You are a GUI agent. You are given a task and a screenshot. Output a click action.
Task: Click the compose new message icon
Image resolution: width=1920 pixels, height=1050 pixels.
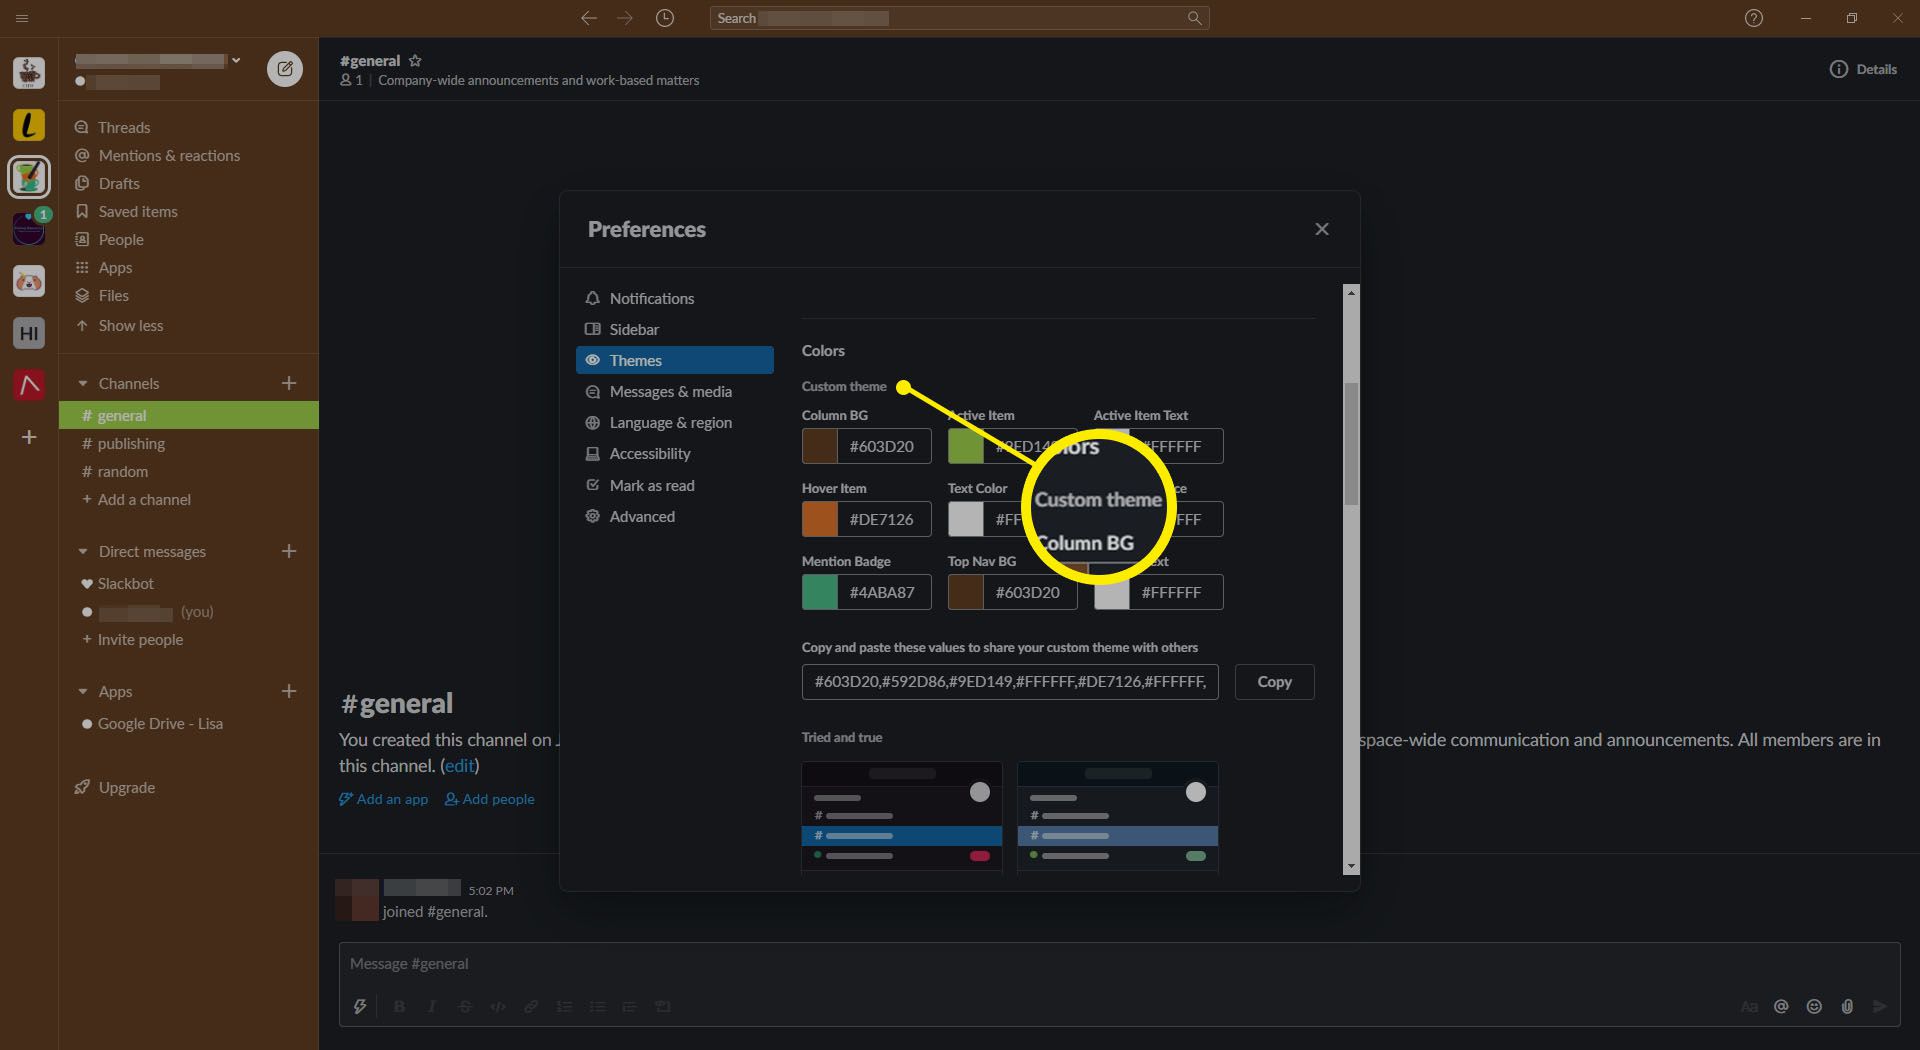click(x=285, y=69)
